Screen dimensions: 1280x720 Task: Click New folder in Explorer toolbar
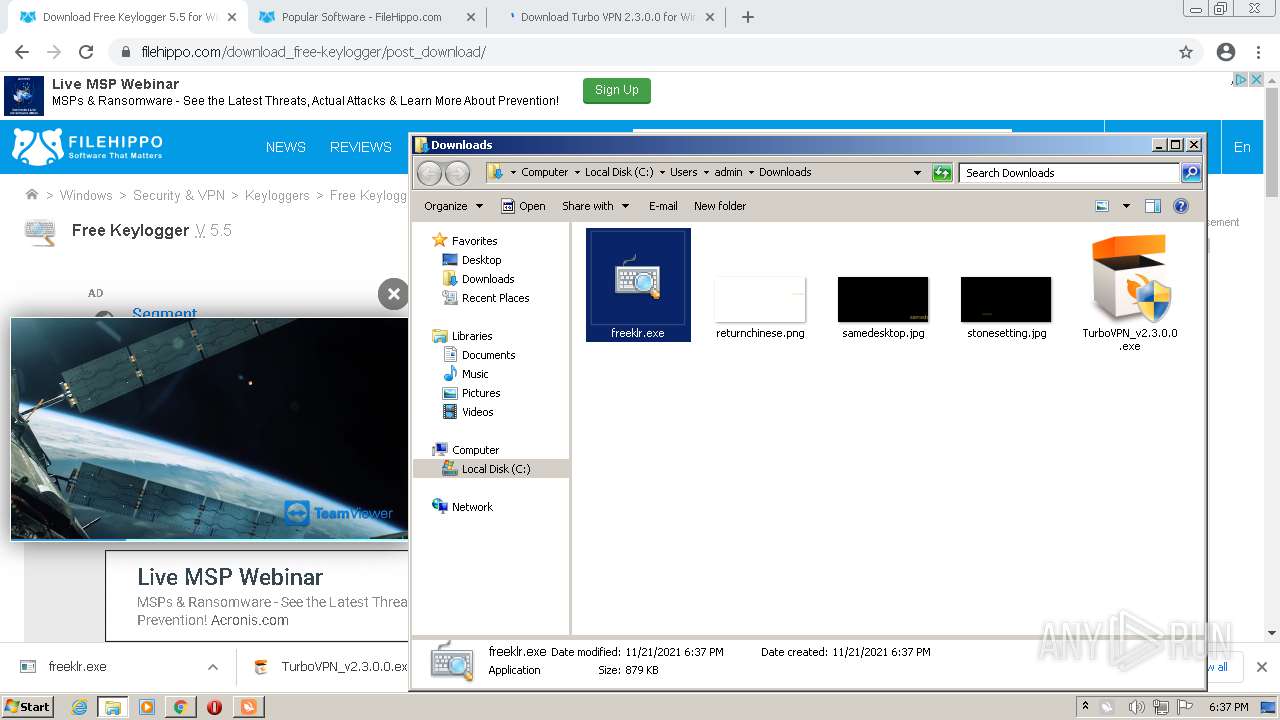point(720,206)
